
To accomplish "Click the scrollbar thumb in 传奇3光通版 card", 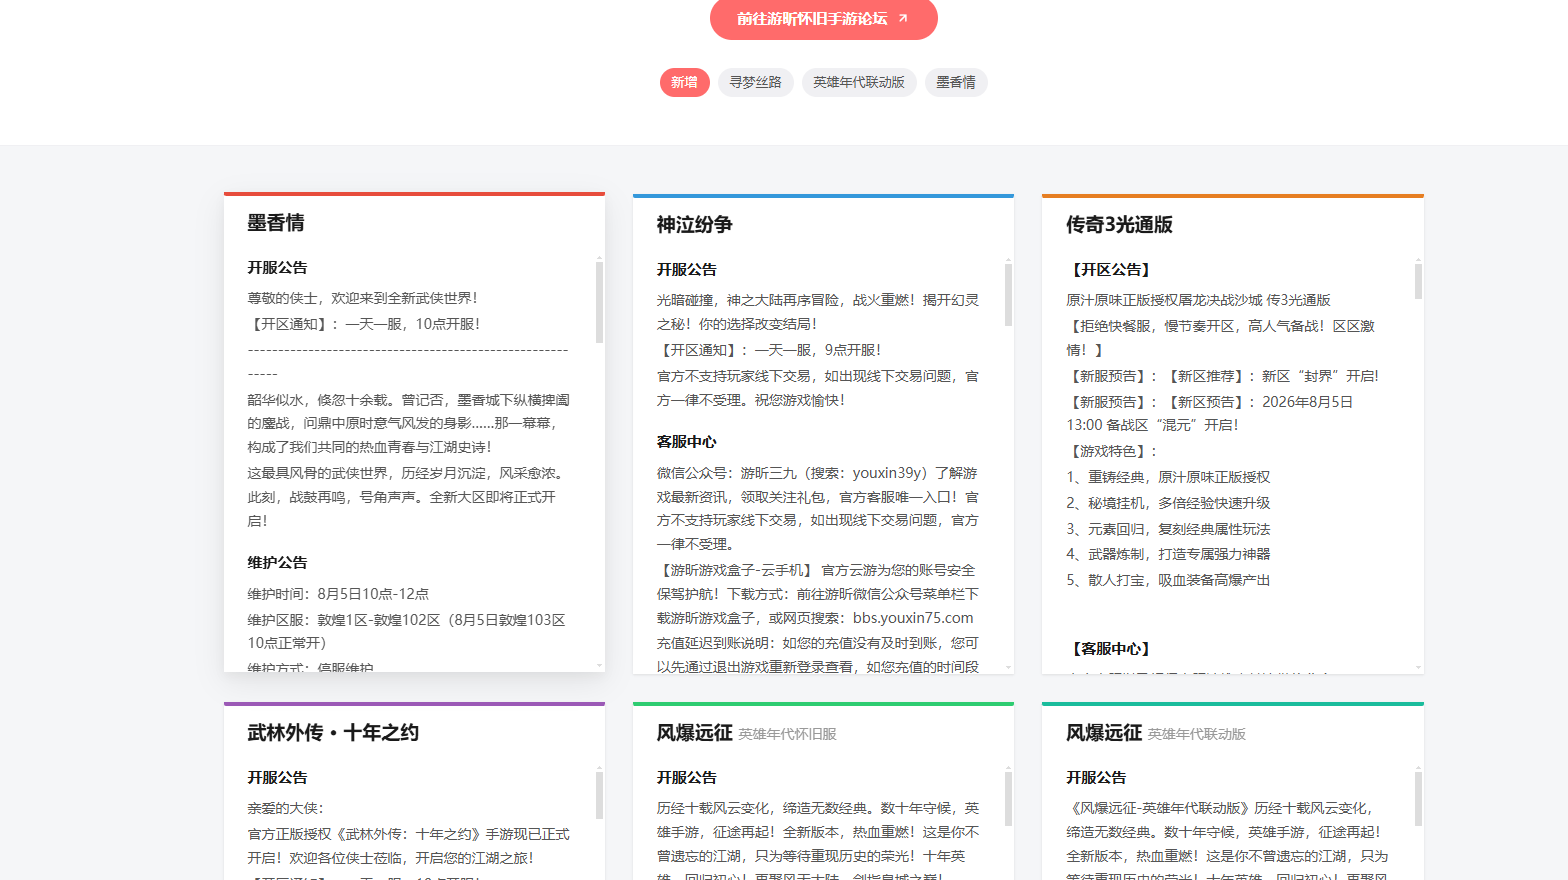I will [x=1418, y=281].
